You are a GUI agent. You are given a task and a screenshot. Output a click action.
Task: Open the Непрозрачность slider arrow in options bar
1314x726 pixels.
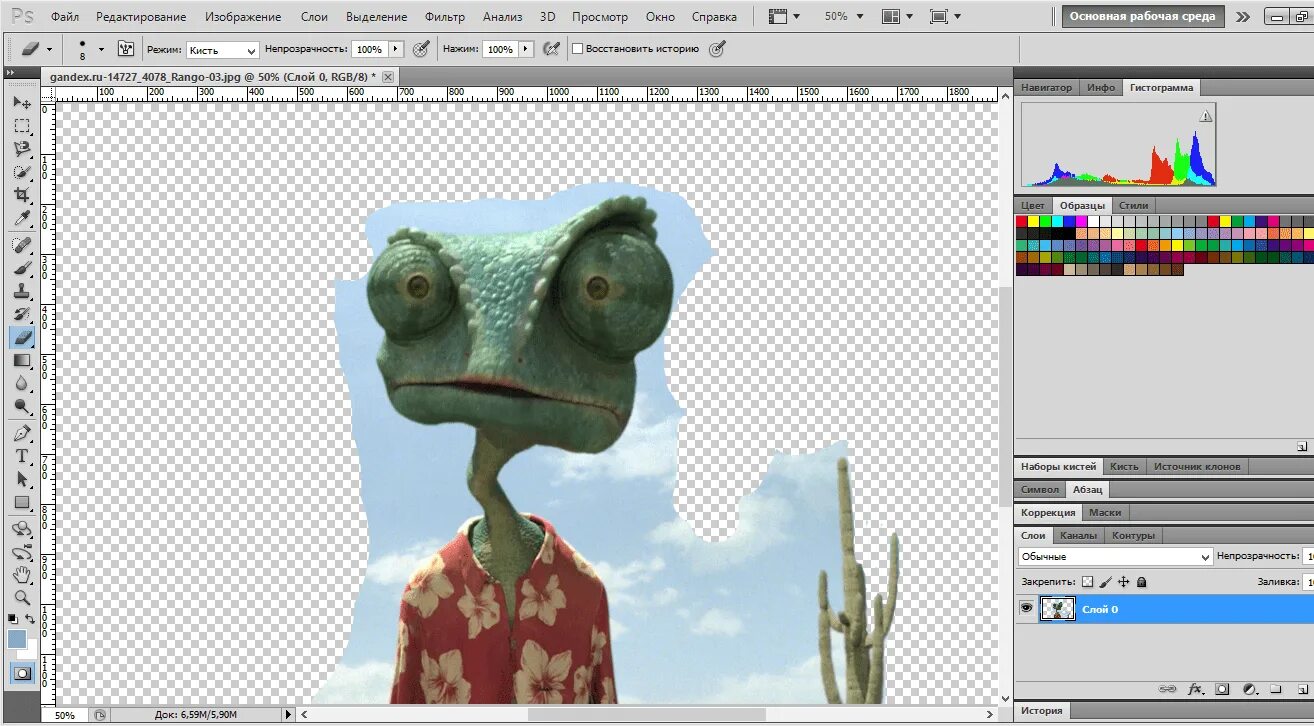(395, 48)
